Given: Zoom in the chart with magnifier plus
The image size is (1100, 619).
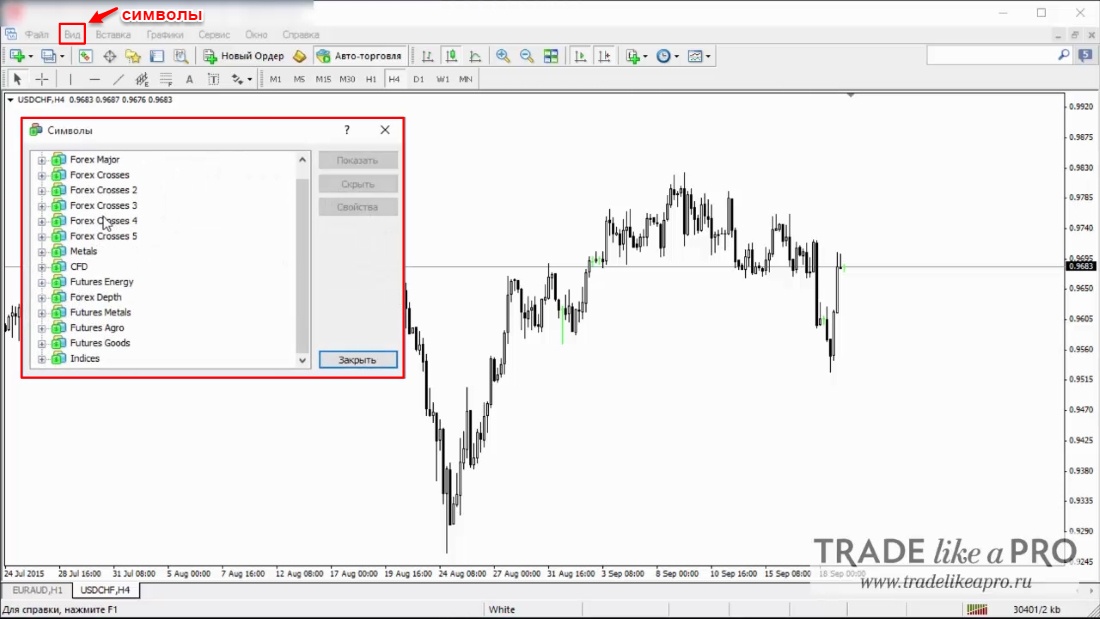Looking at the screenshot, I should tap(503, 56).
